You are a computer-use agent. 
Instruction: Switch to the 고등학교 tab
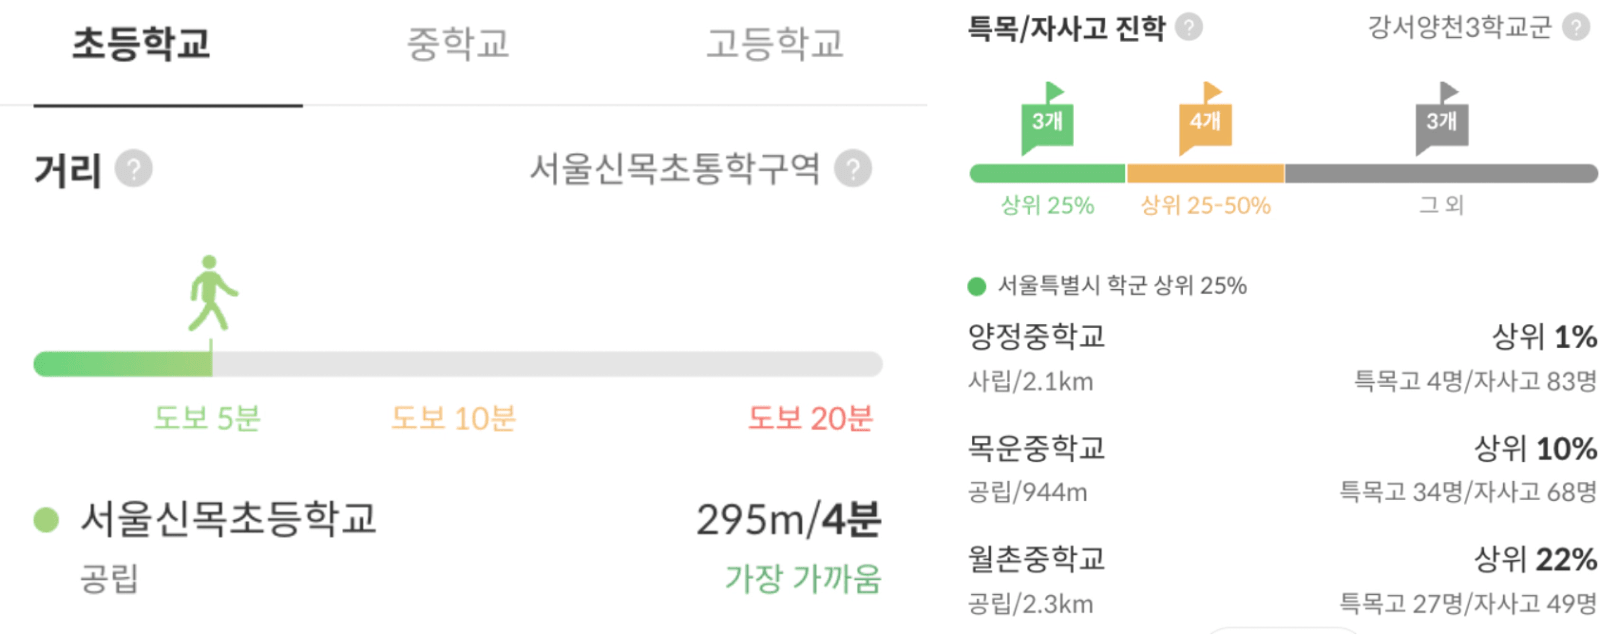[x=775, y=44]
